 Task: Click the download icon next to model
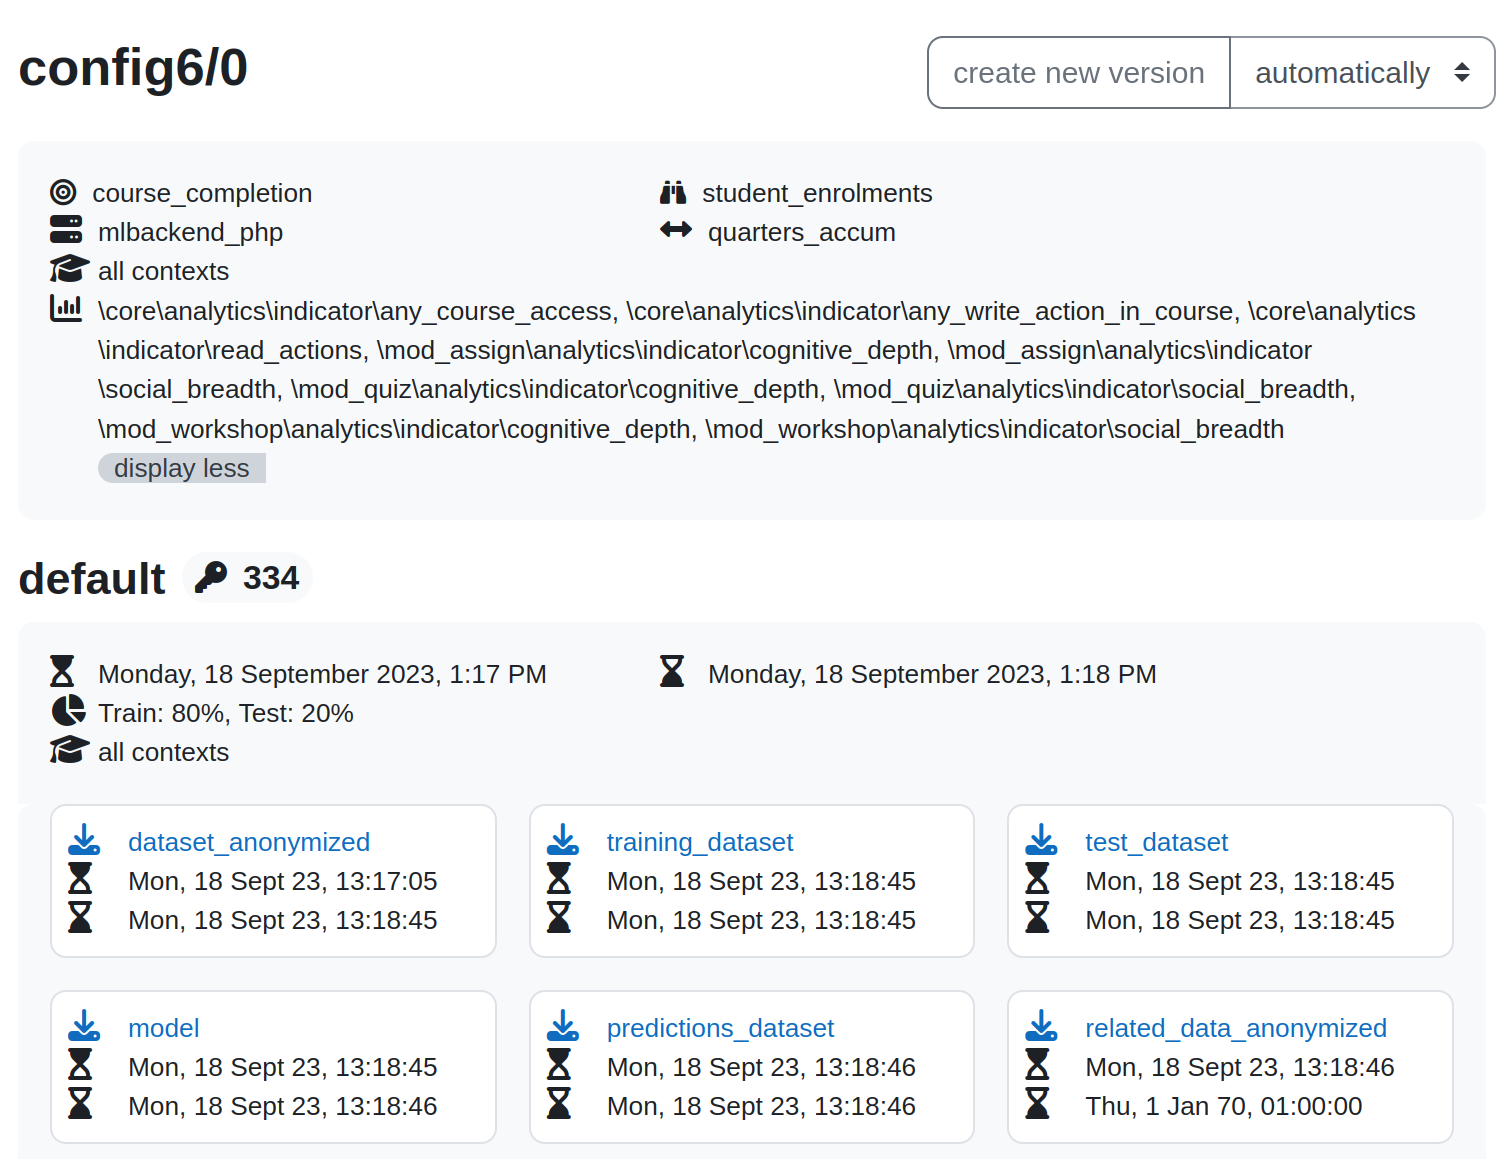(84, 1026)
